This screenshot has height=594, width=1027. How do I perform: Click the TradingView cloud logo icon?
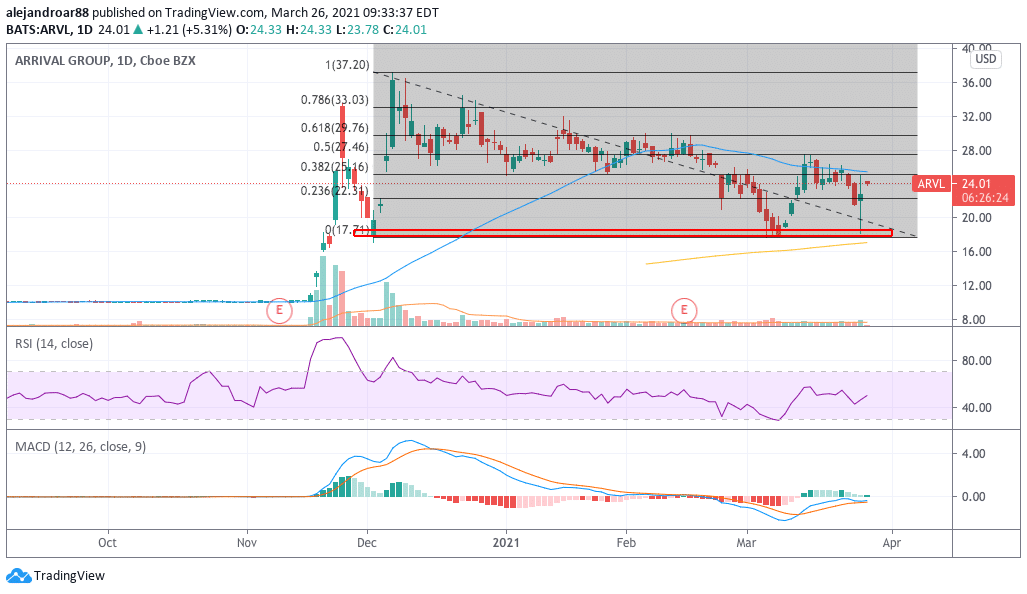click(x=18, y=576)
